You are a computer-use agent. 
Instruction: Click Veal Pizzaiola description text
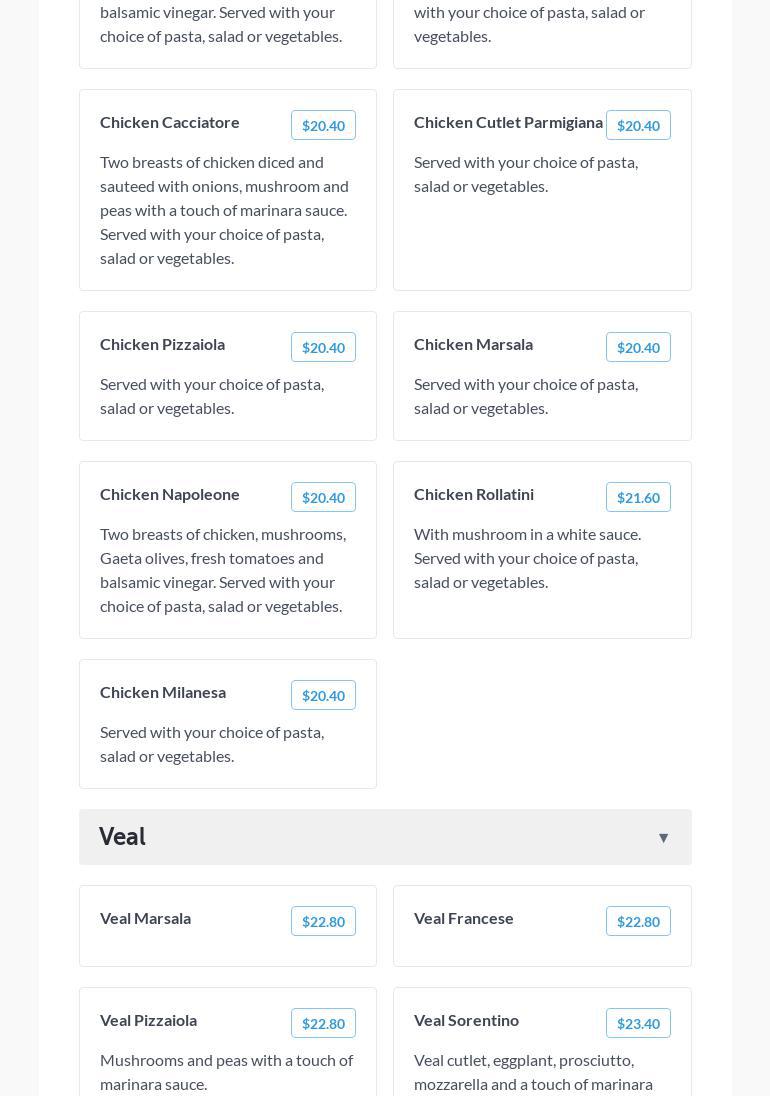pyautogui.click(x=226, y=1072)
